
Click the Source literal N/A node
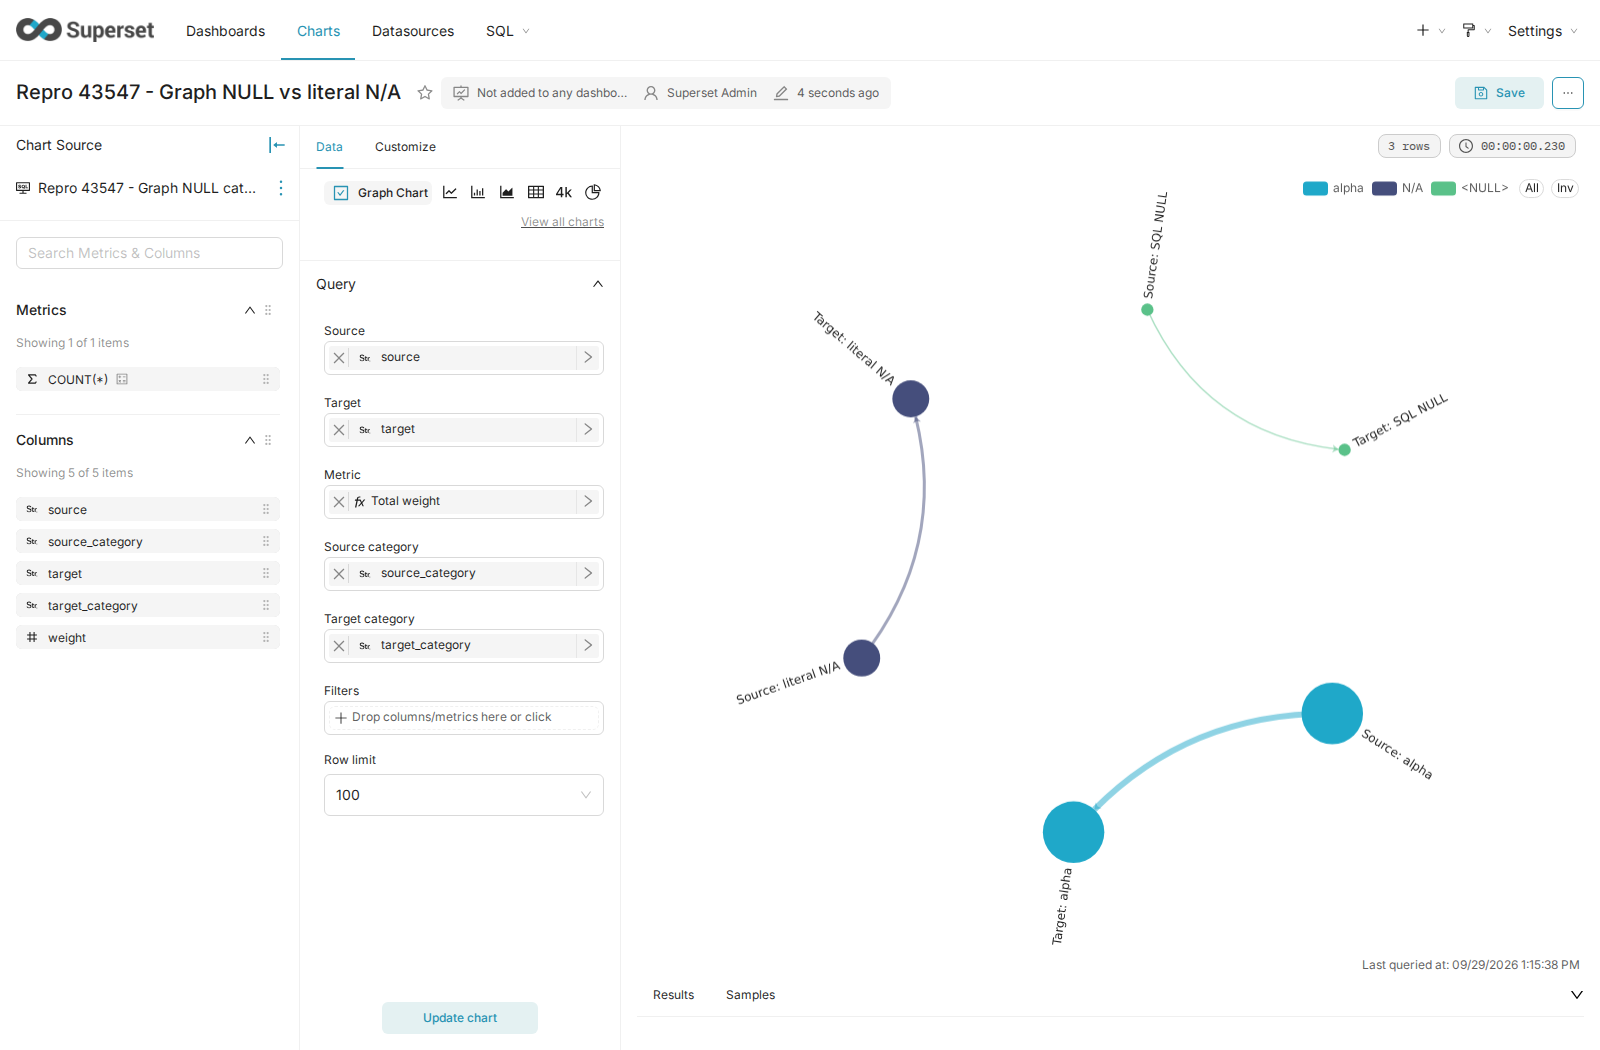coord(861,658)
